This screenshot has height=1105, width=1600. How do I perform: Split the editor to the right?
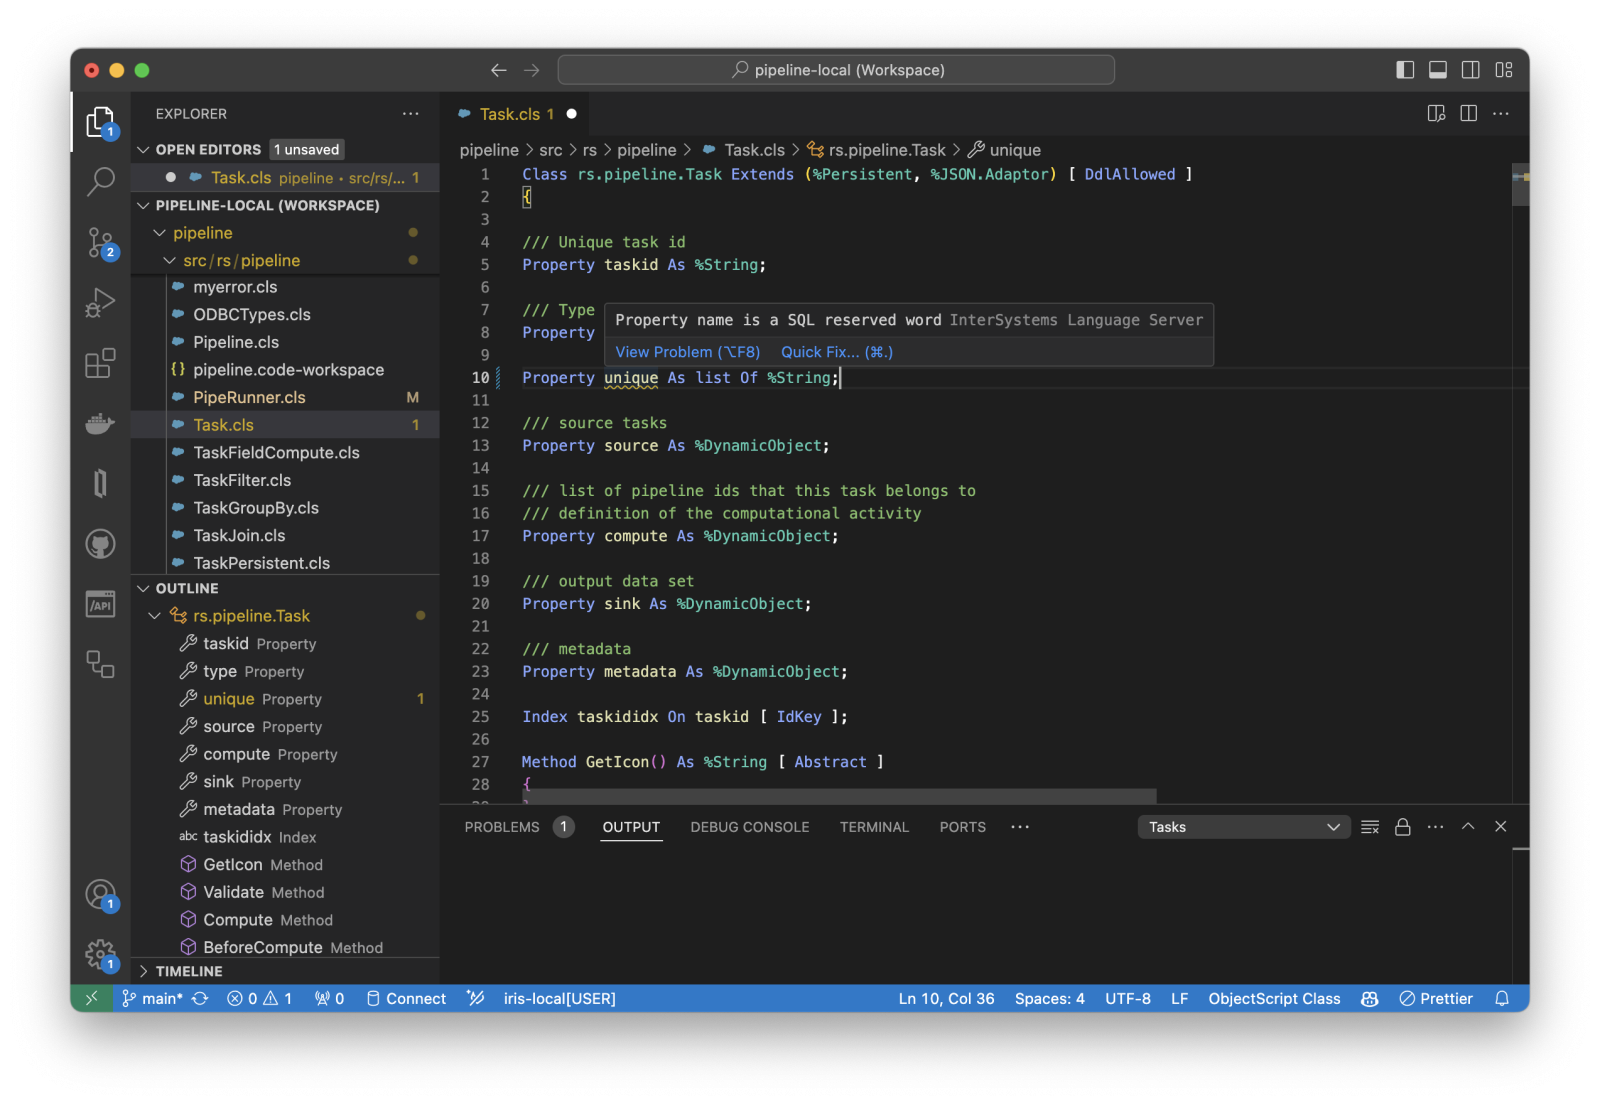coord(1468,114)
